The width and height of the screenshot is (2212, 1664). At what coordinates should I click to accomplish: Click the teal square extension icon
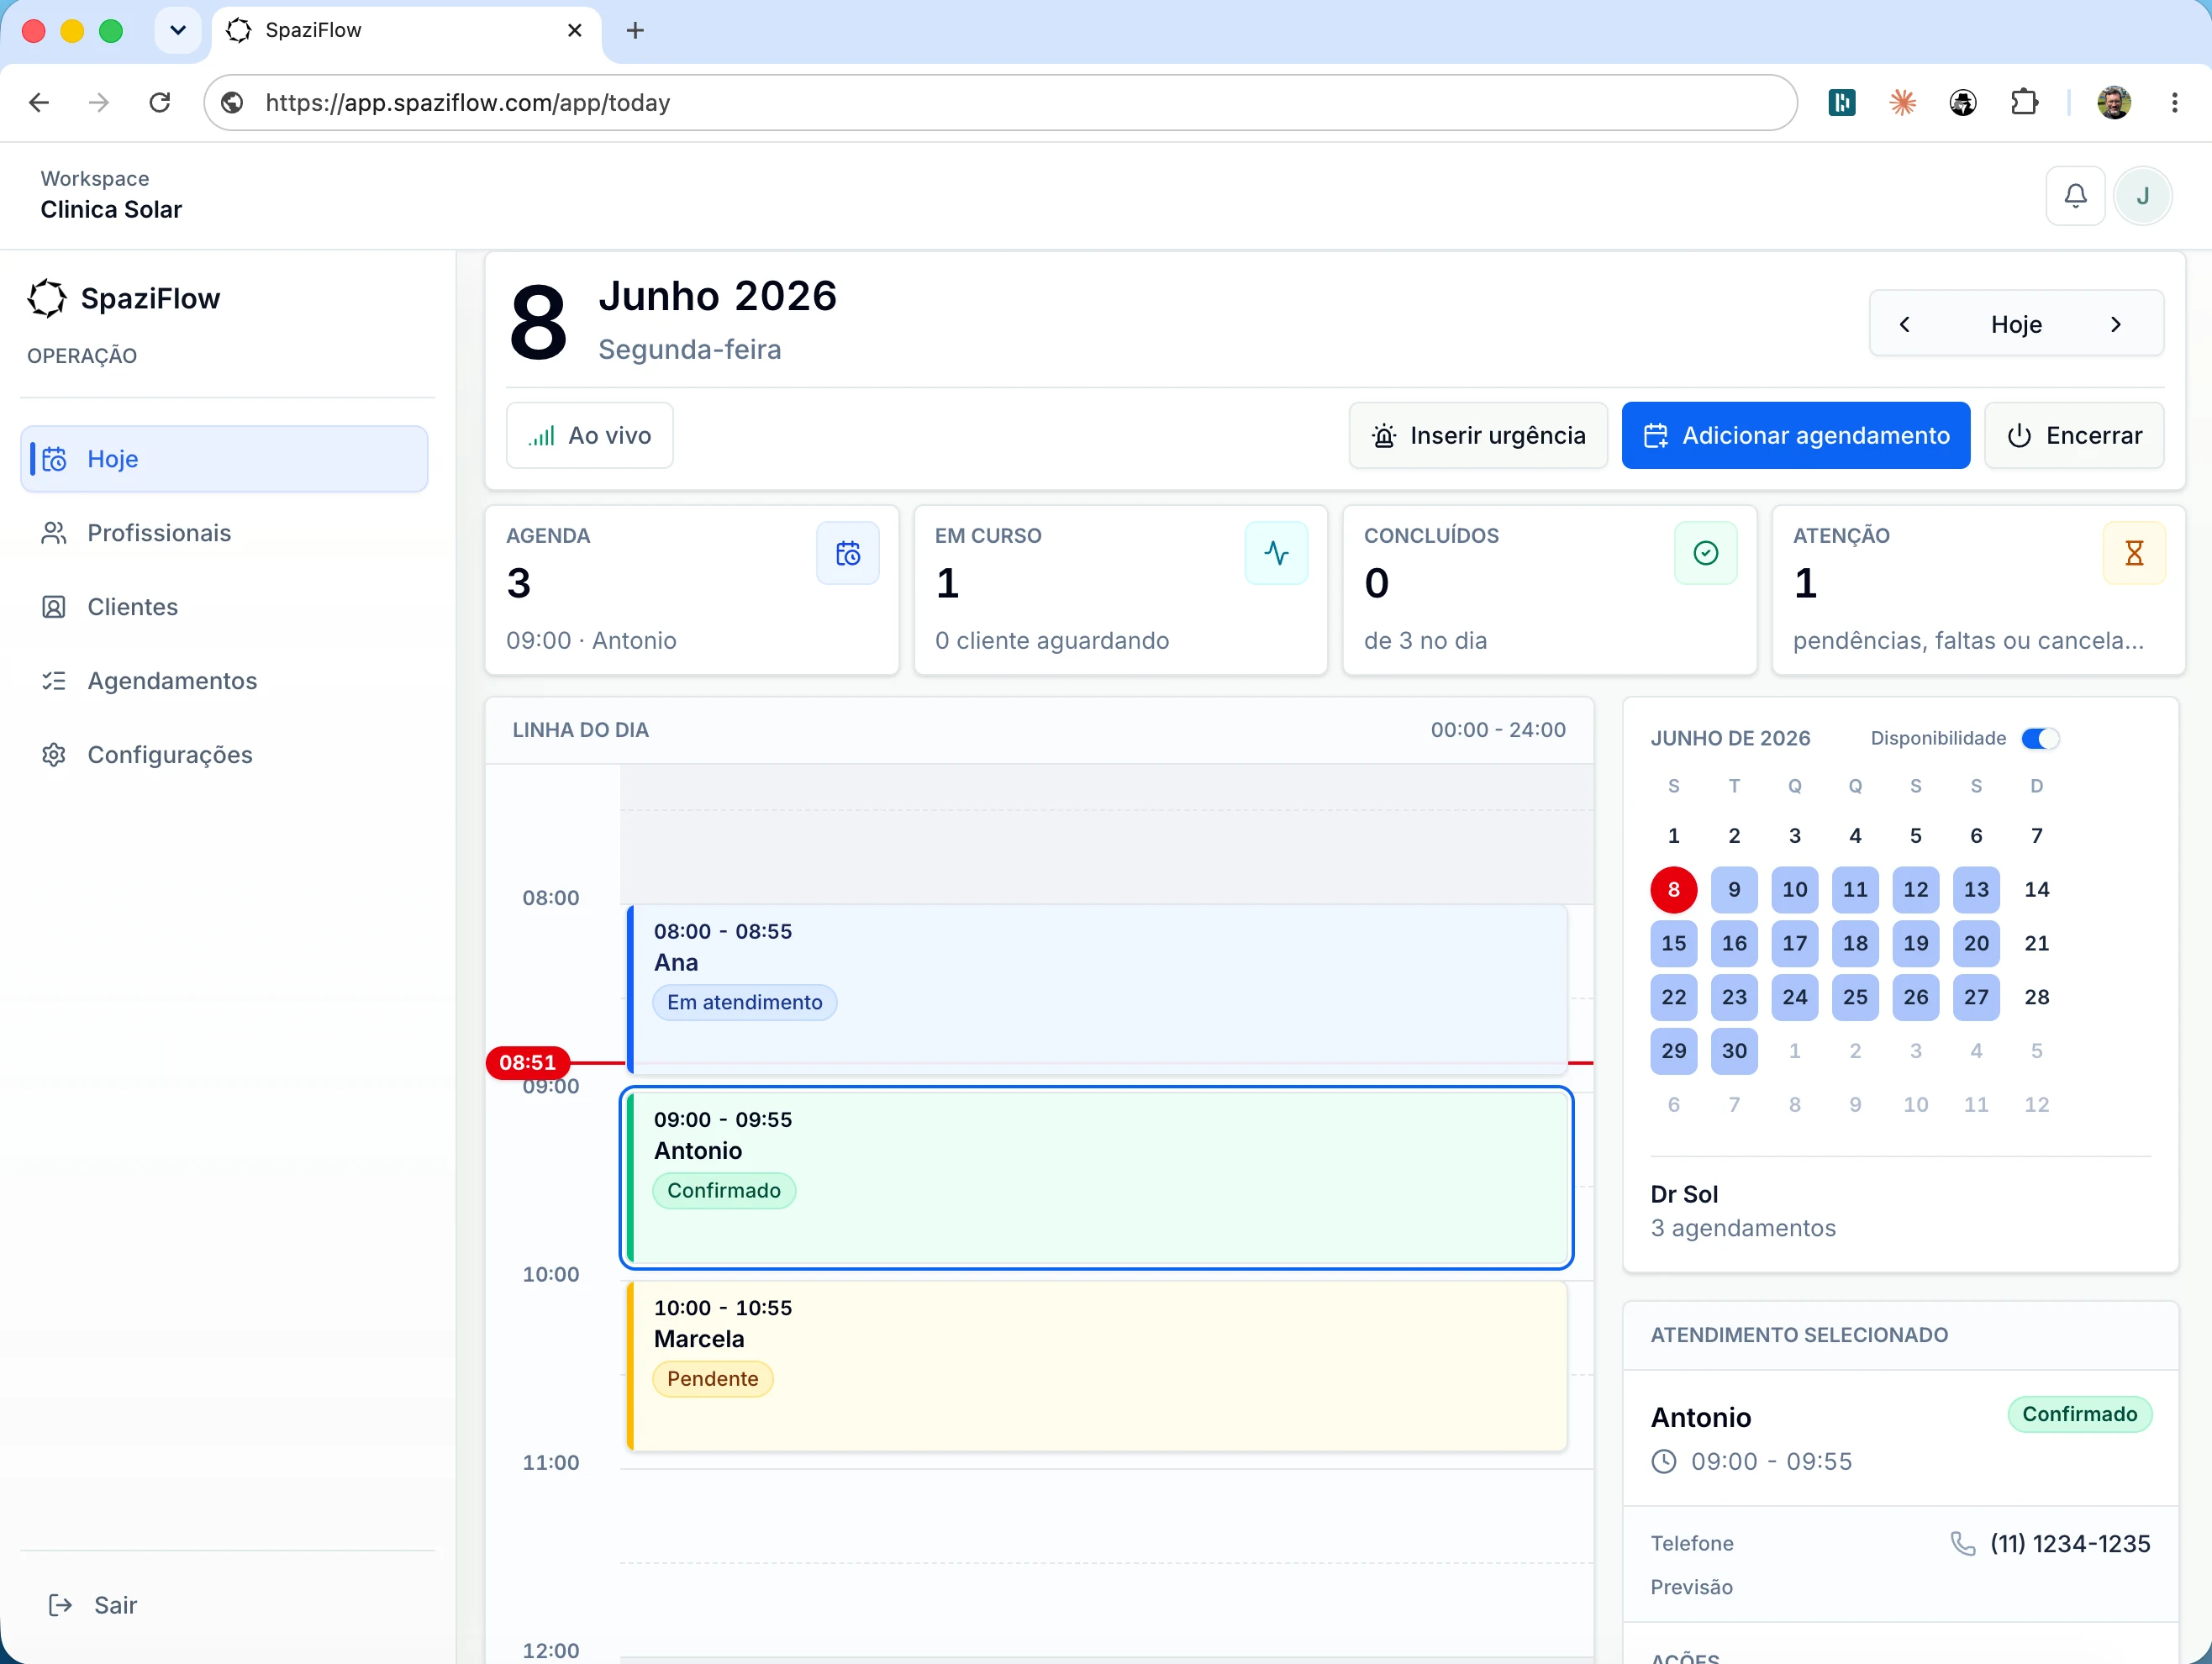[1842, 102]
